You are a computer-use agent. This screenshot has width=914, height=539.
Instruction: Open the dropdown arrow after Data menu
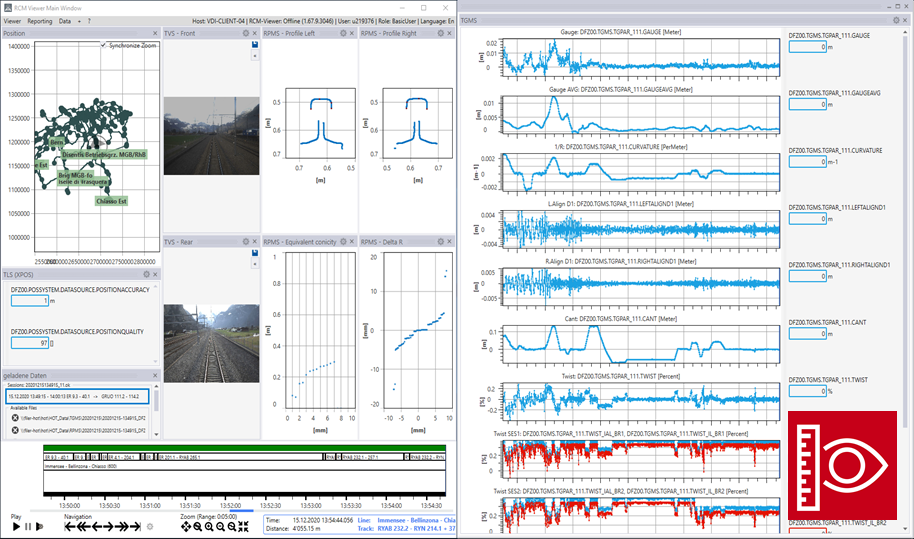pos(79,21)
